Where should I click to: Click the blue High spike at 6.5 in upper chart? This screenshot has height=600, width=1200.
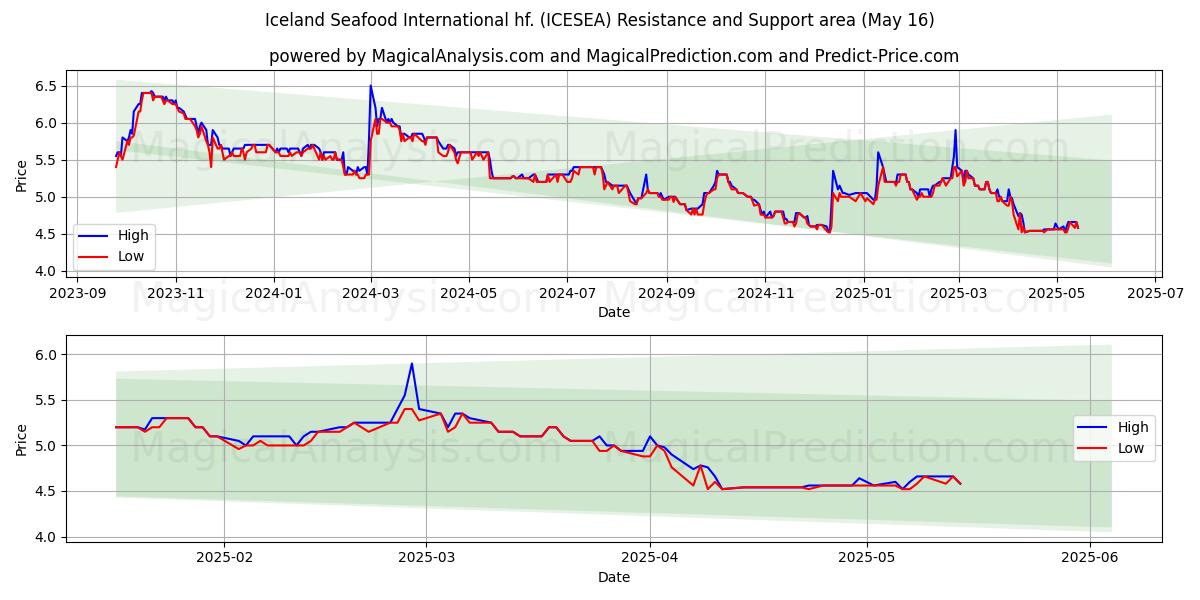click(370, 87)
